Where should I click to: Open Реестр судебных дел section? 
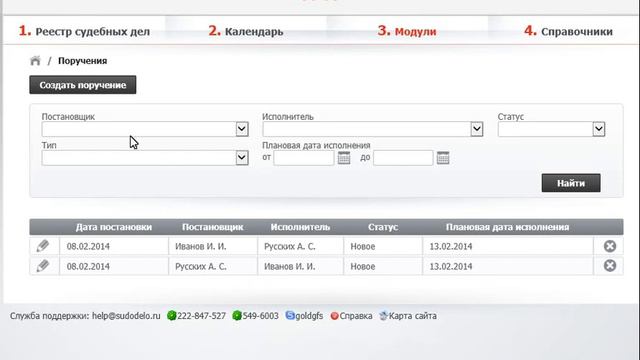coord(84,31)
